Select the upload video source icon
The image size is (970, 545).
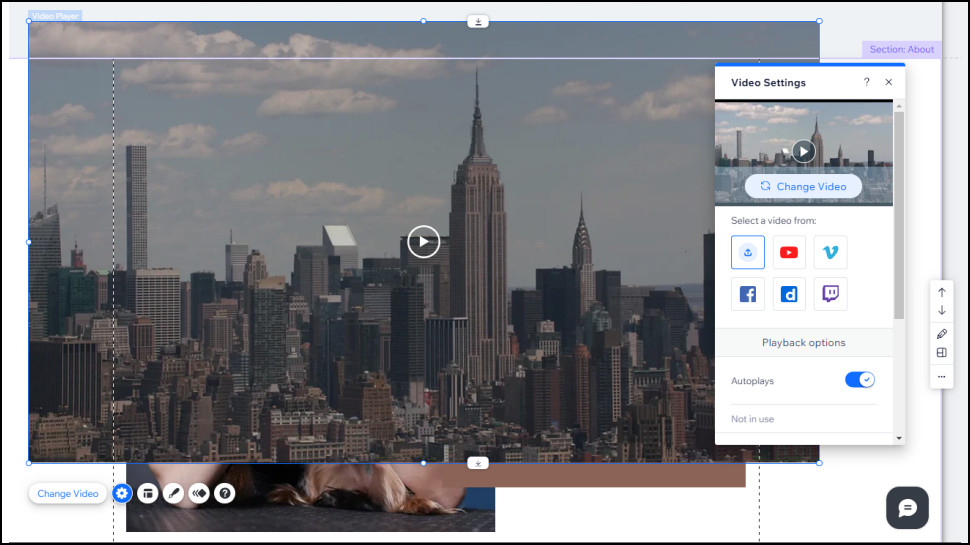point(748,253)
